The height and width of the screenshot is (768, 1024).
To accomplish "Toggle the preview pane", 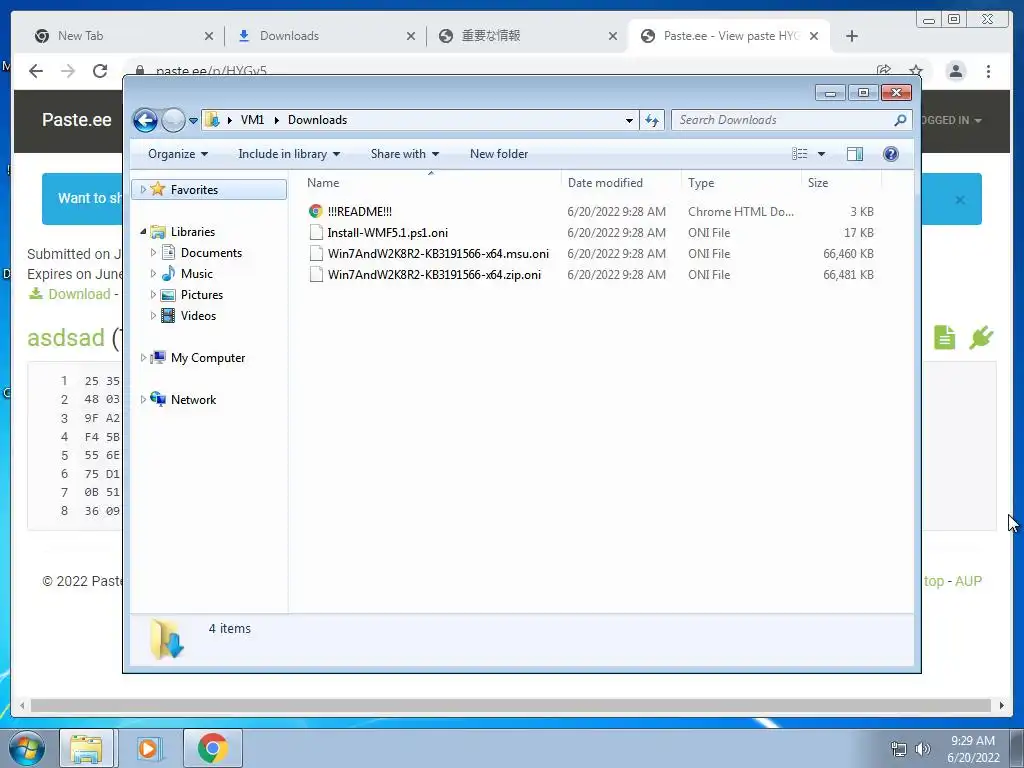I will pos(854,154).
